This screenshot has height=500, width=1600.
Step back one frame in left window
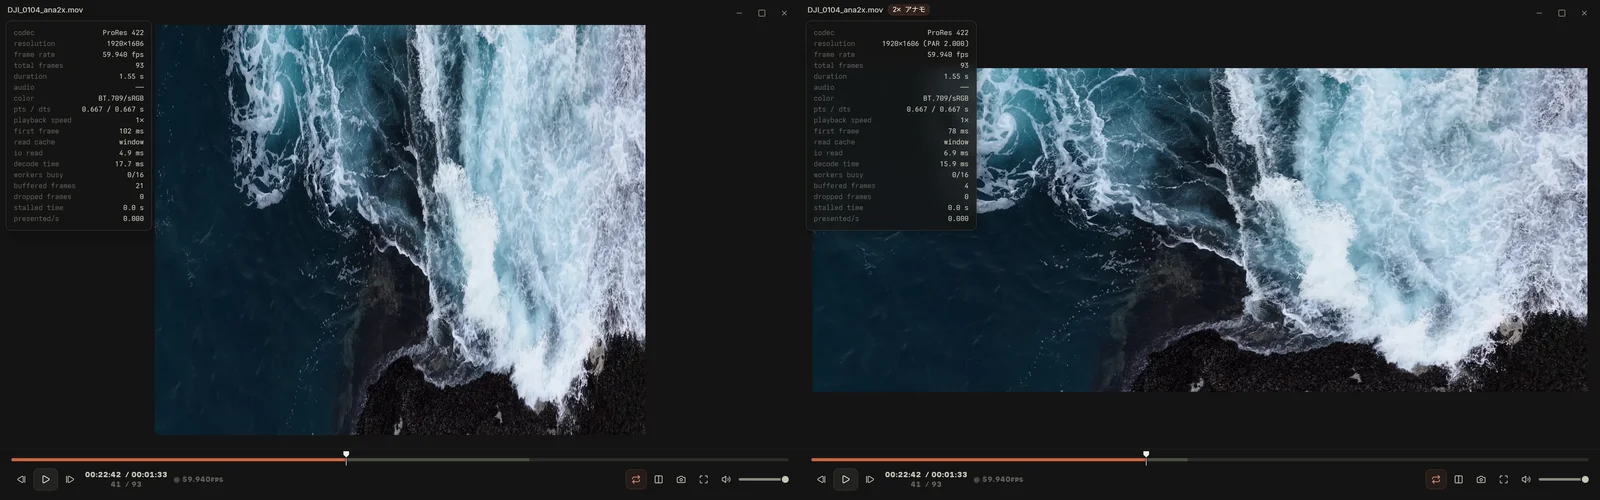21,480
